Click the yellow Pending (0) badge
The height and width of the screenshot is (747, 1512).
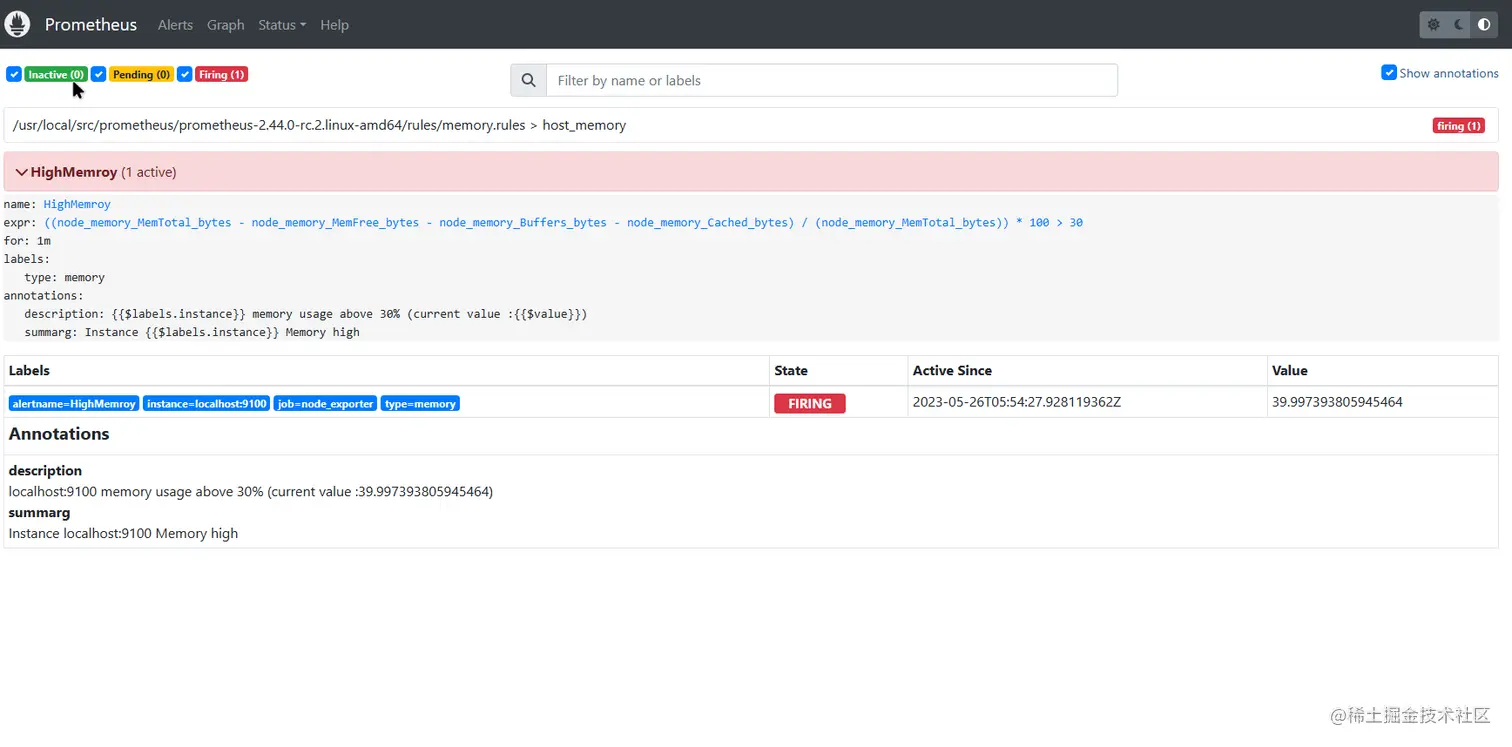click(141, 74)
